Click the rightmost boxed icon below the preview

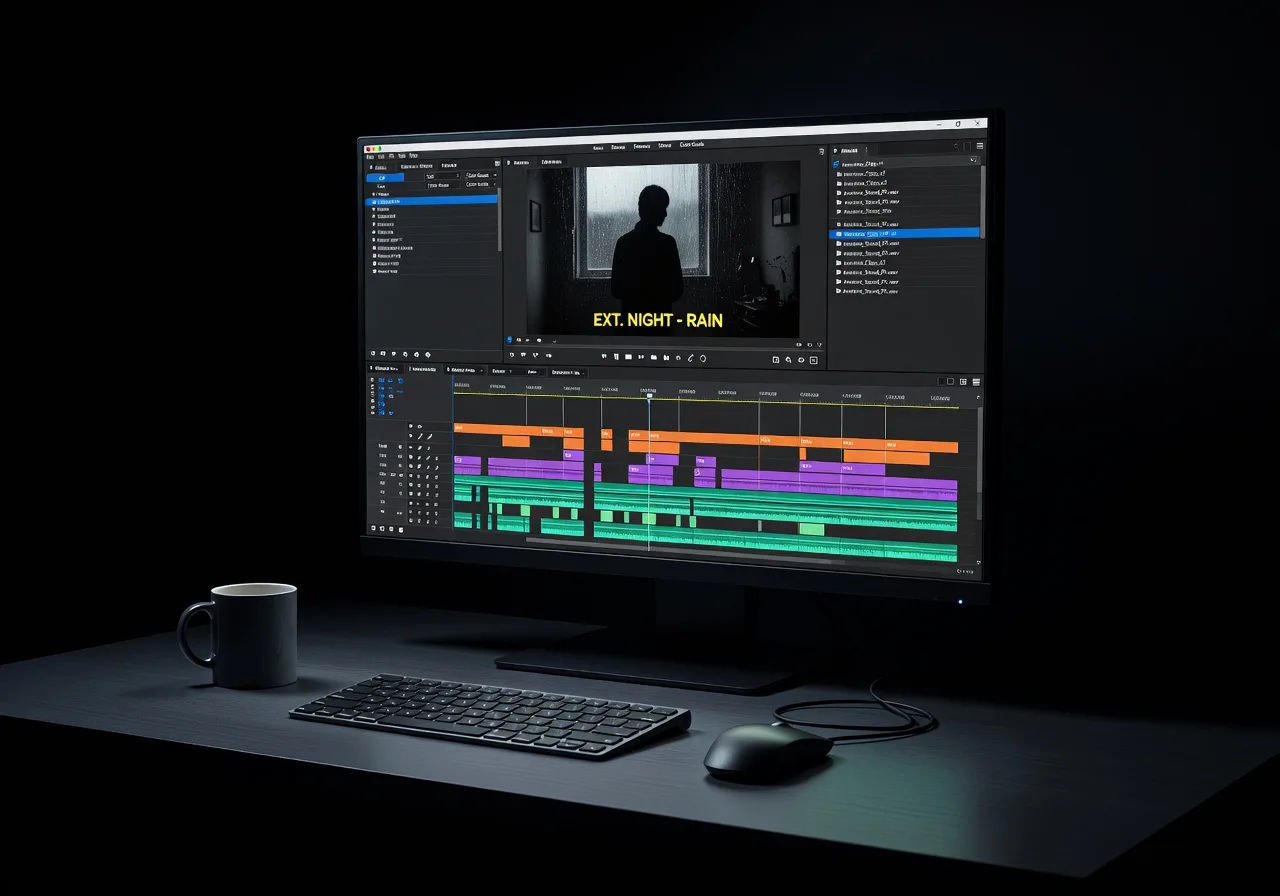point(813,360)
